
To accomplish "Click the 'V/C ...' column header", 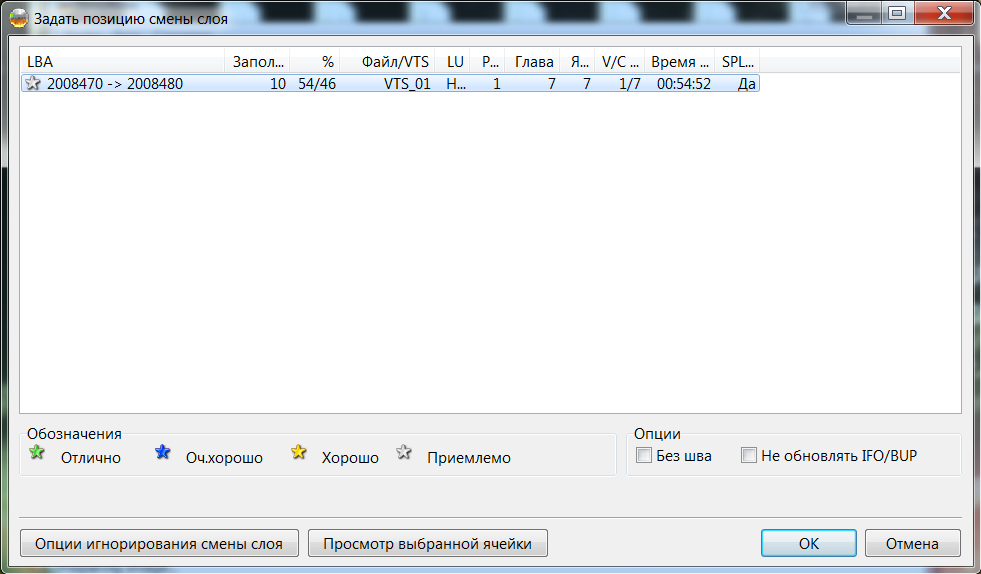I will pyautogui.click(x=619, y=62).
